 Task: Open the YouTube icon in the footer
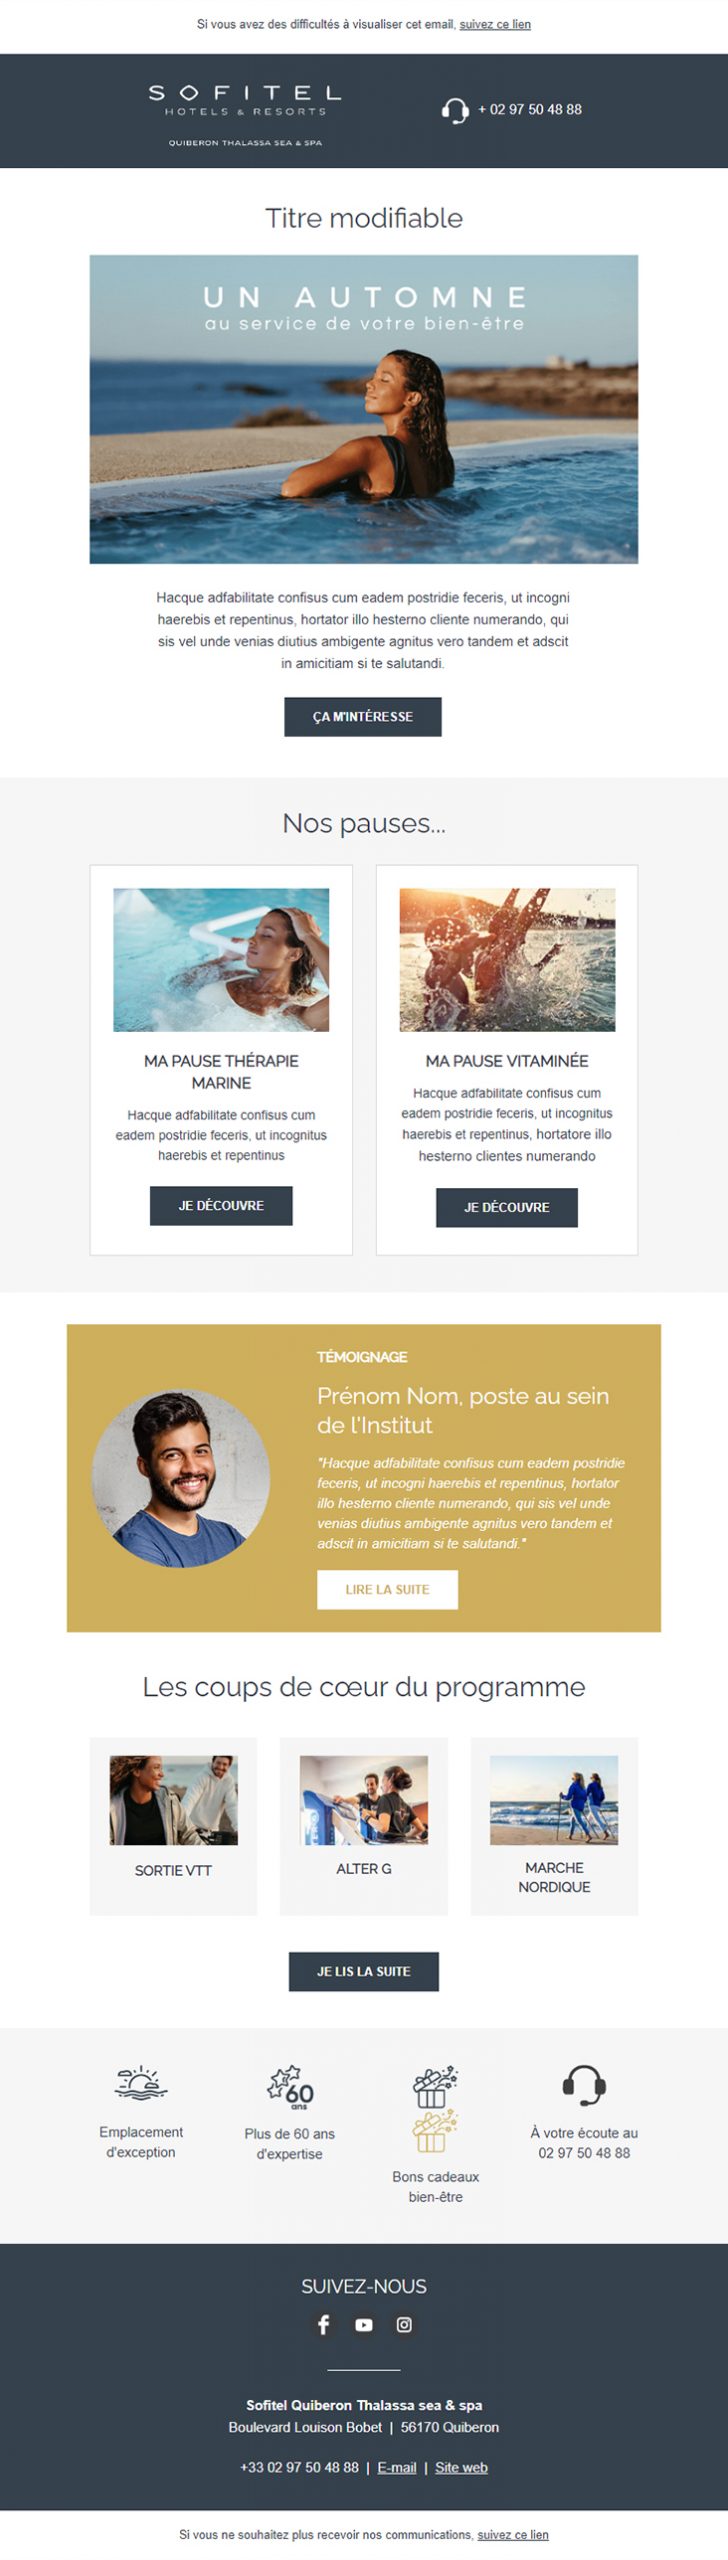click(364, 2325)
